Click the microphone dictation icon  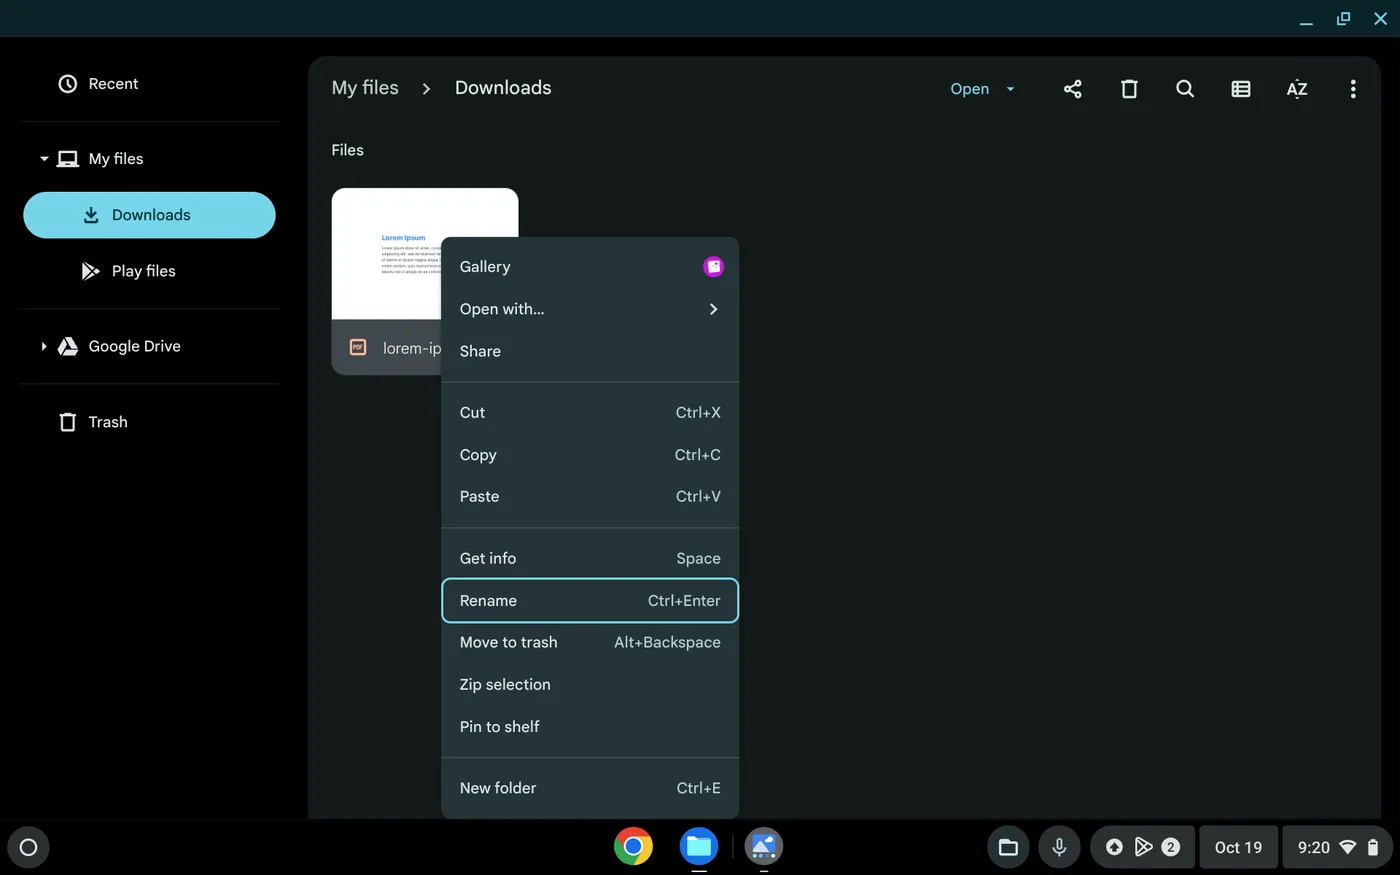click(x=1059, y=847)
